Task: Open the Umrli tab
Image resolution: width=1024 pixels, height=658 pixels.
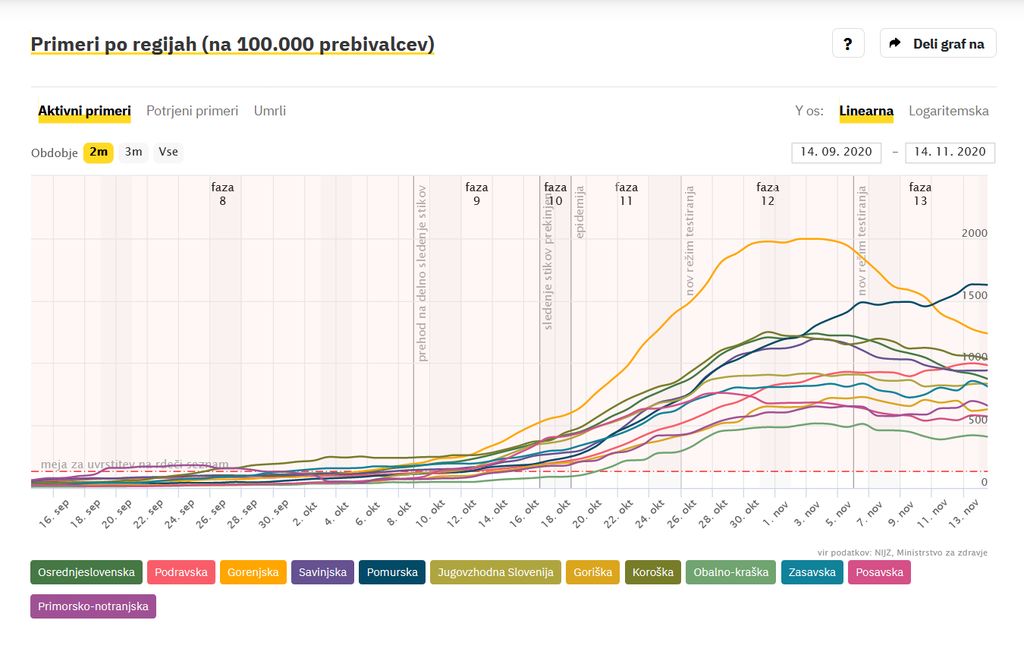Action: (270, 111)
